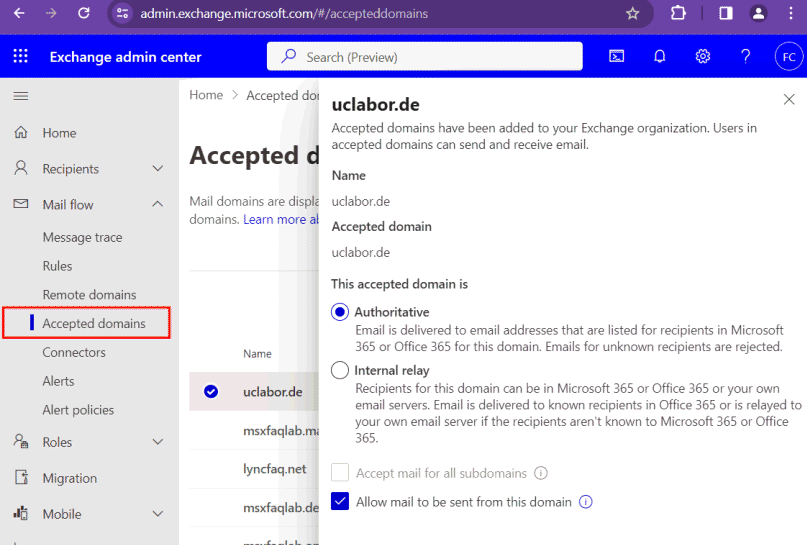Open the settings gear in header
This screenshot has height=545, width=807.
click(x=703, y=56)
